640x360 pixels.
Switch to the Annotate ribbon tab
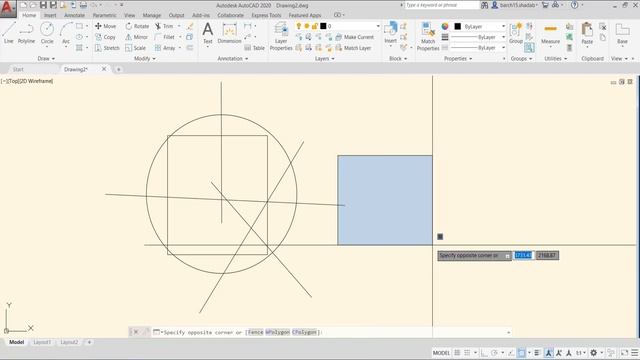pos(74,15)
